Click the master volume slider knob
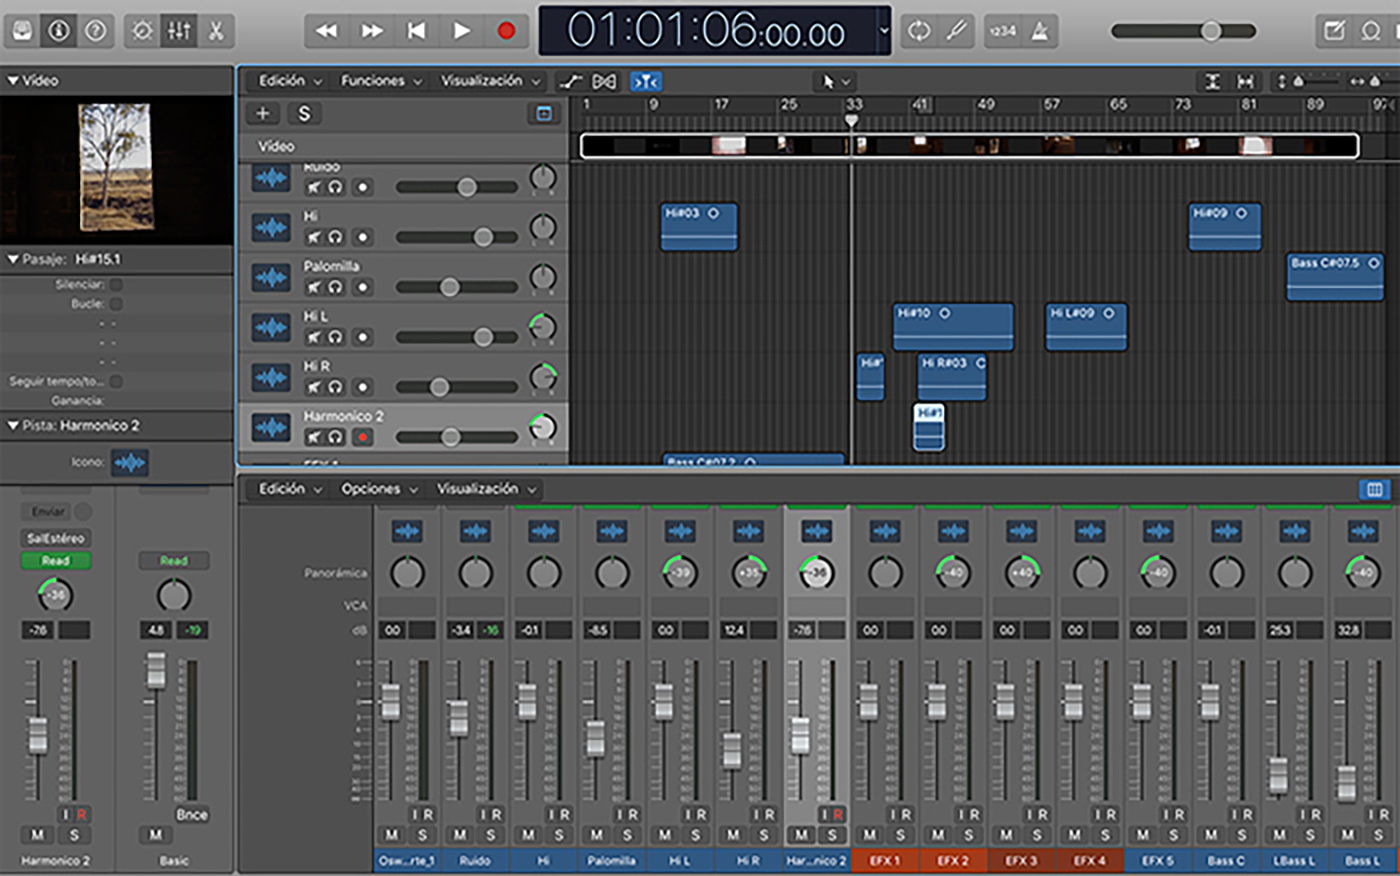The width and height of the screenshot is (1400, 876). coord(1211,31)
